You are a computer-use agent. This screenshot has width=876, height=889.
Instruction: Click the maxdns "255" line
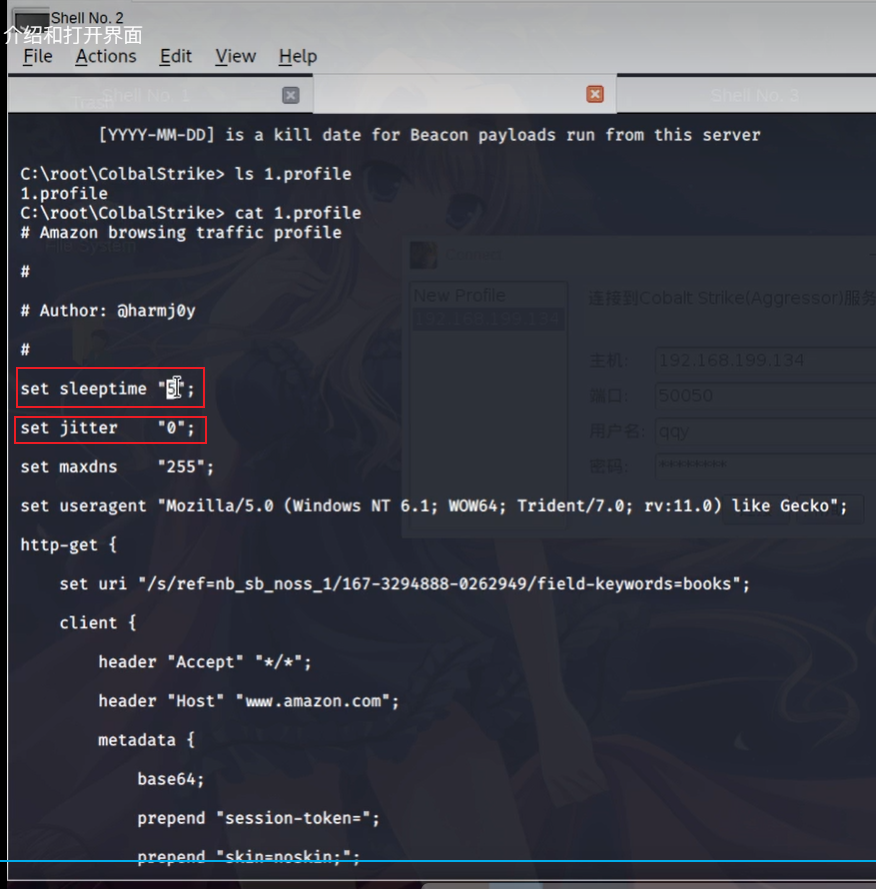coord(117,466)
